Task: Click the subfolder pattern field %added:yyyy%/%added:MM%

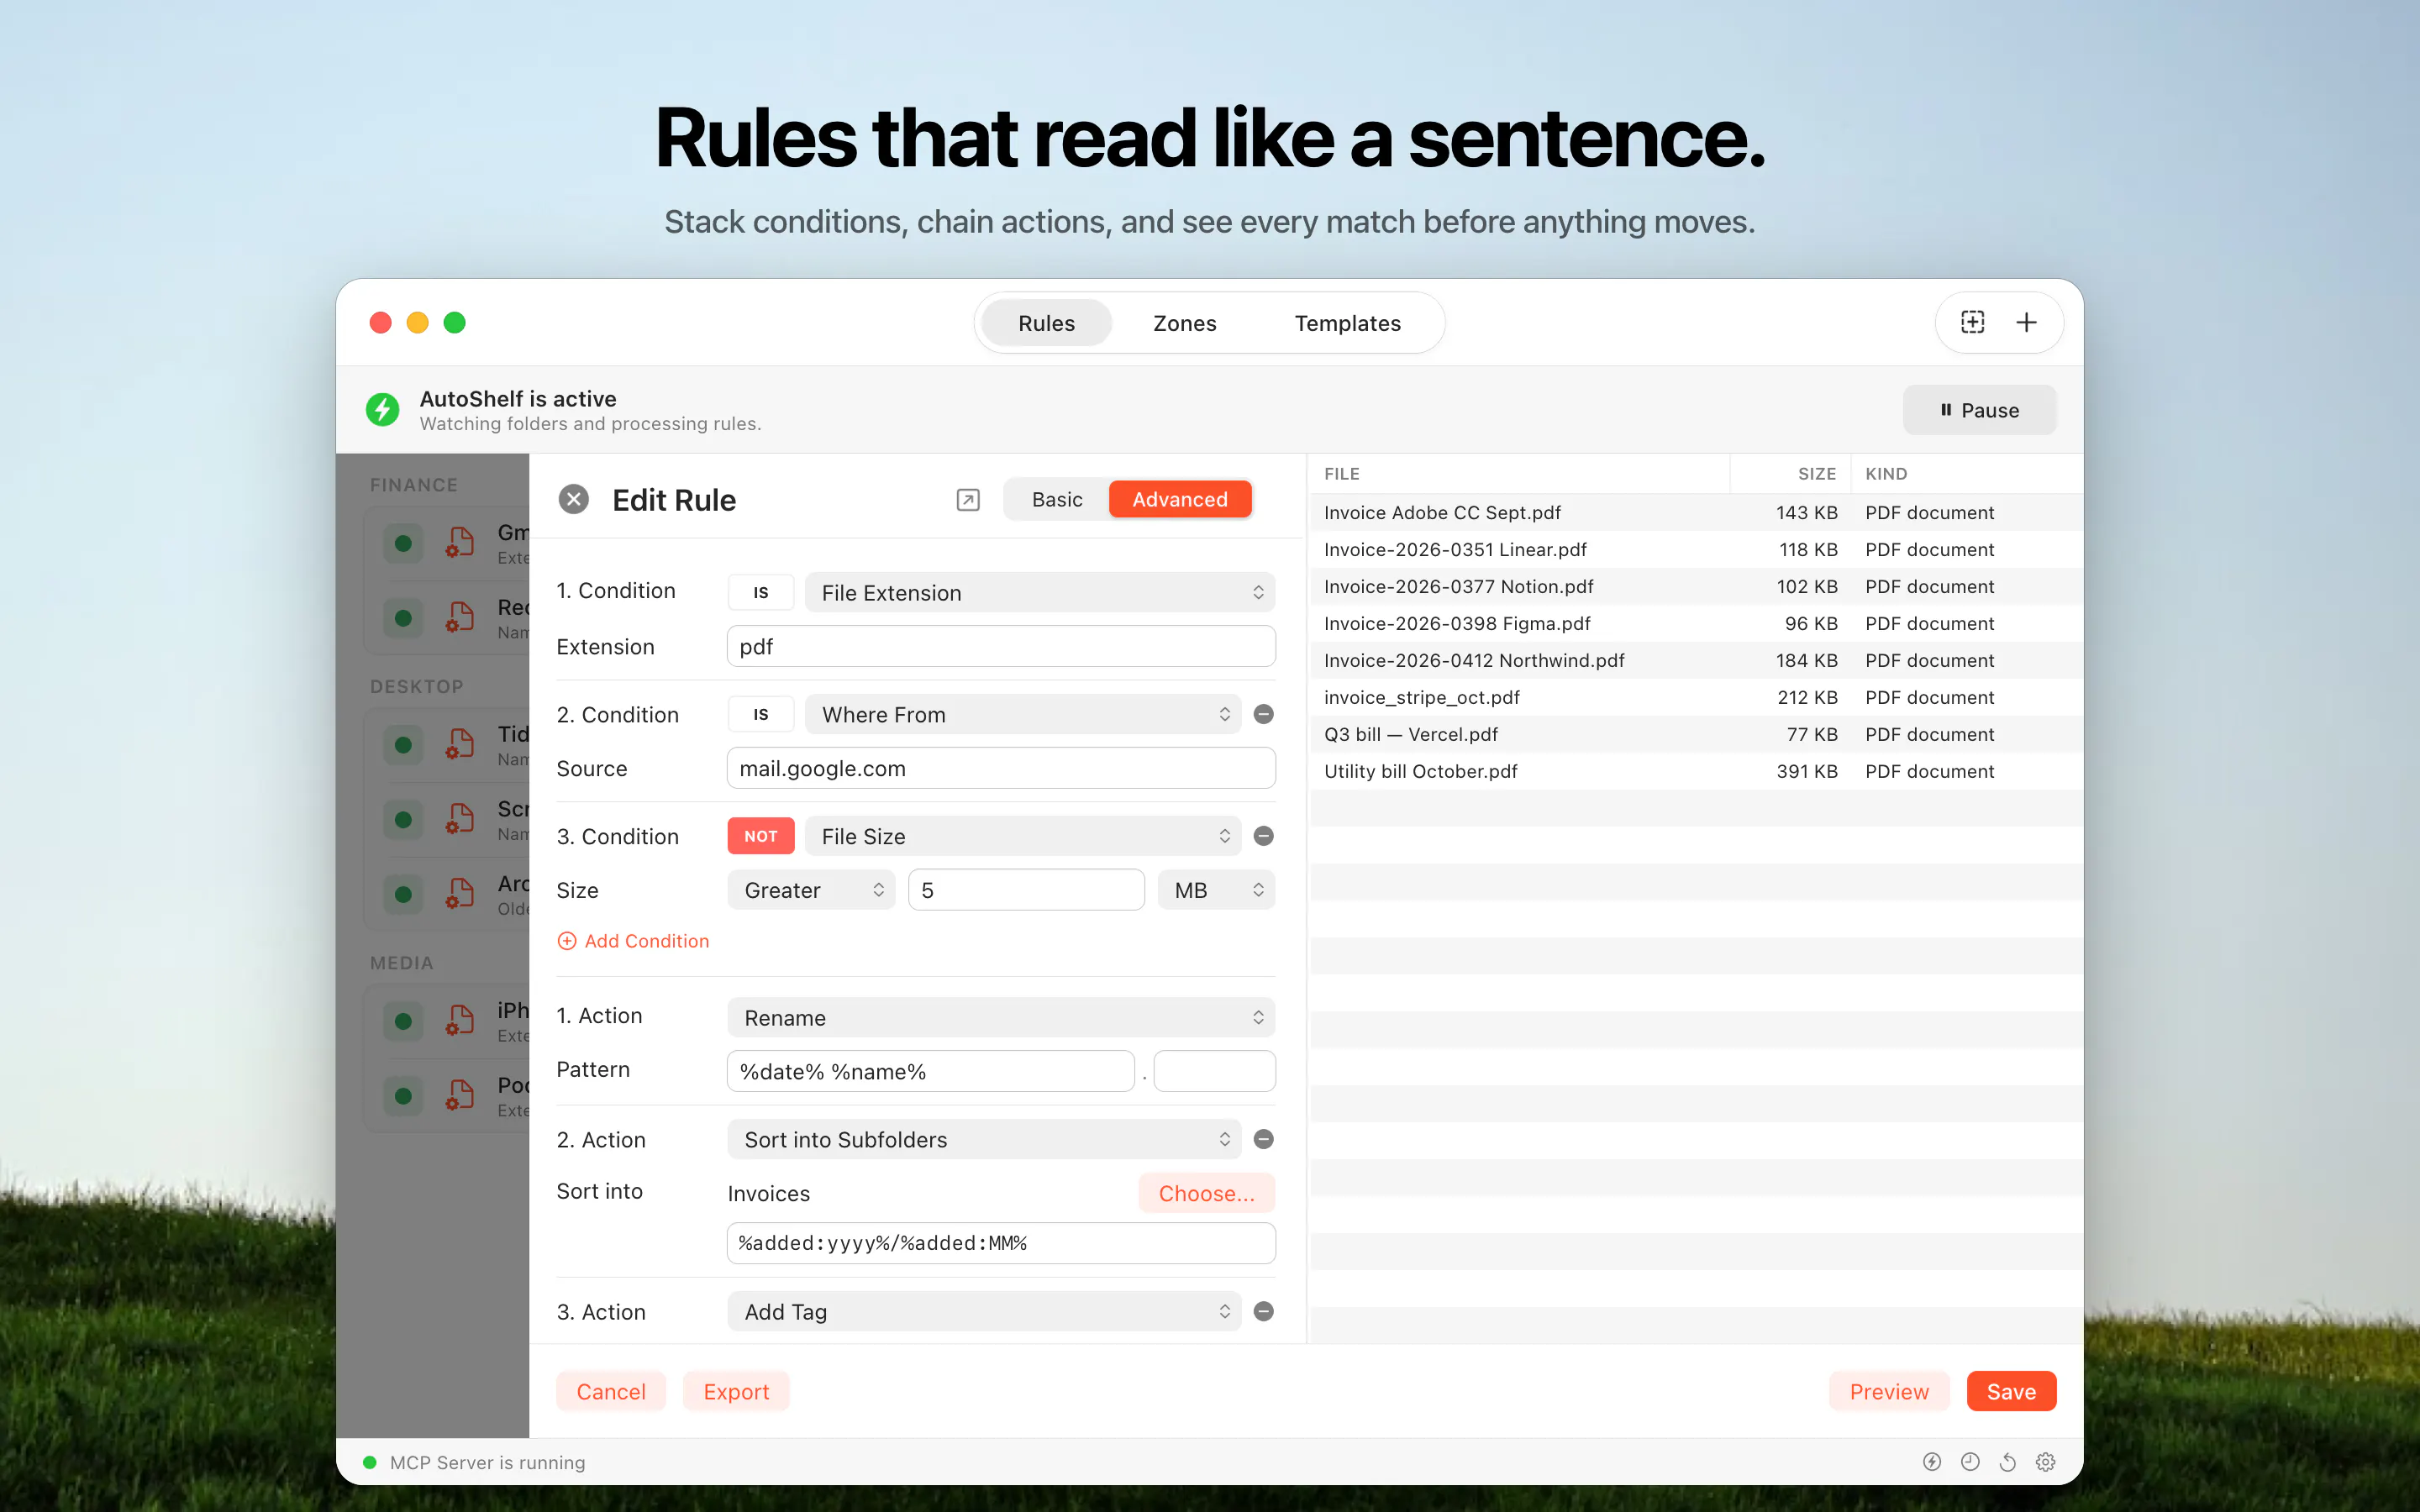Action: click(1001, 1243)
